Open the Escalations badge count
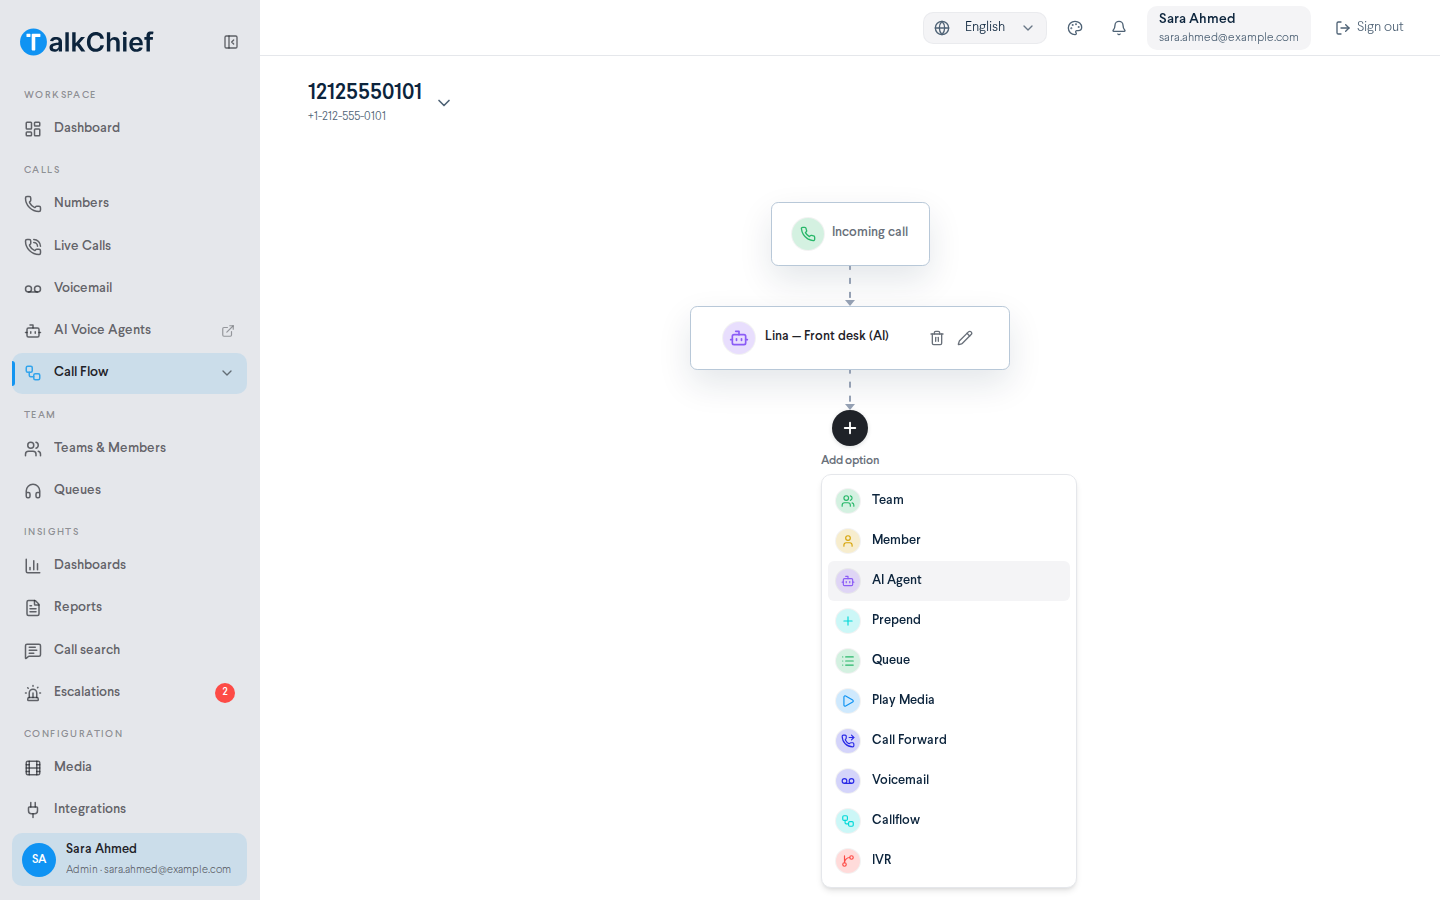This screenshot has width=1440, height=900. pos(225,692)
